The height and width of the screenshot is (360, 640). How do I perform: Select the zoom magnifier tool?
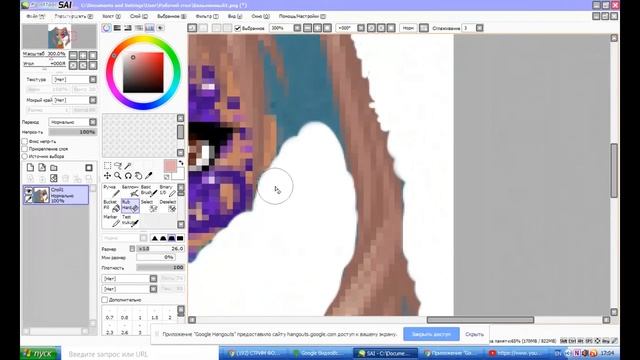coord(118,176)
